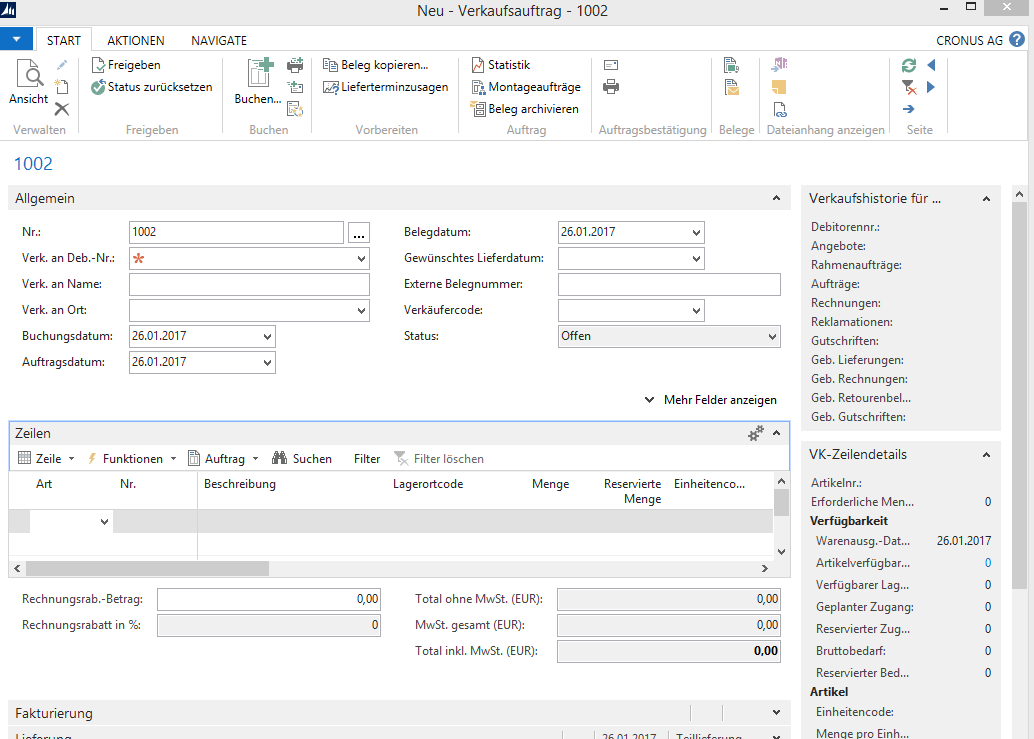Click Freigeben to release the order
The width and height of the screenshot is (1034, 739).
126,65
